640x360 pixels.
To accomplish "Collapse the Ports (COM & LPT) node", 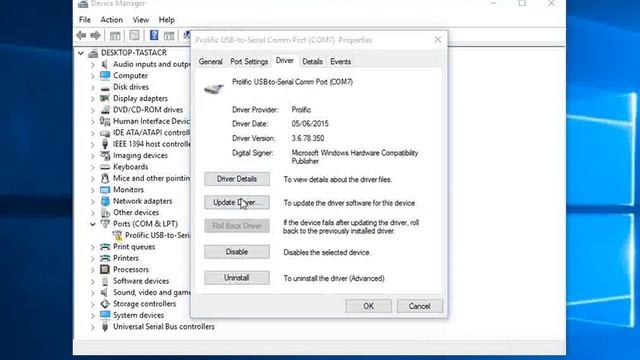I will click(93, 224).
